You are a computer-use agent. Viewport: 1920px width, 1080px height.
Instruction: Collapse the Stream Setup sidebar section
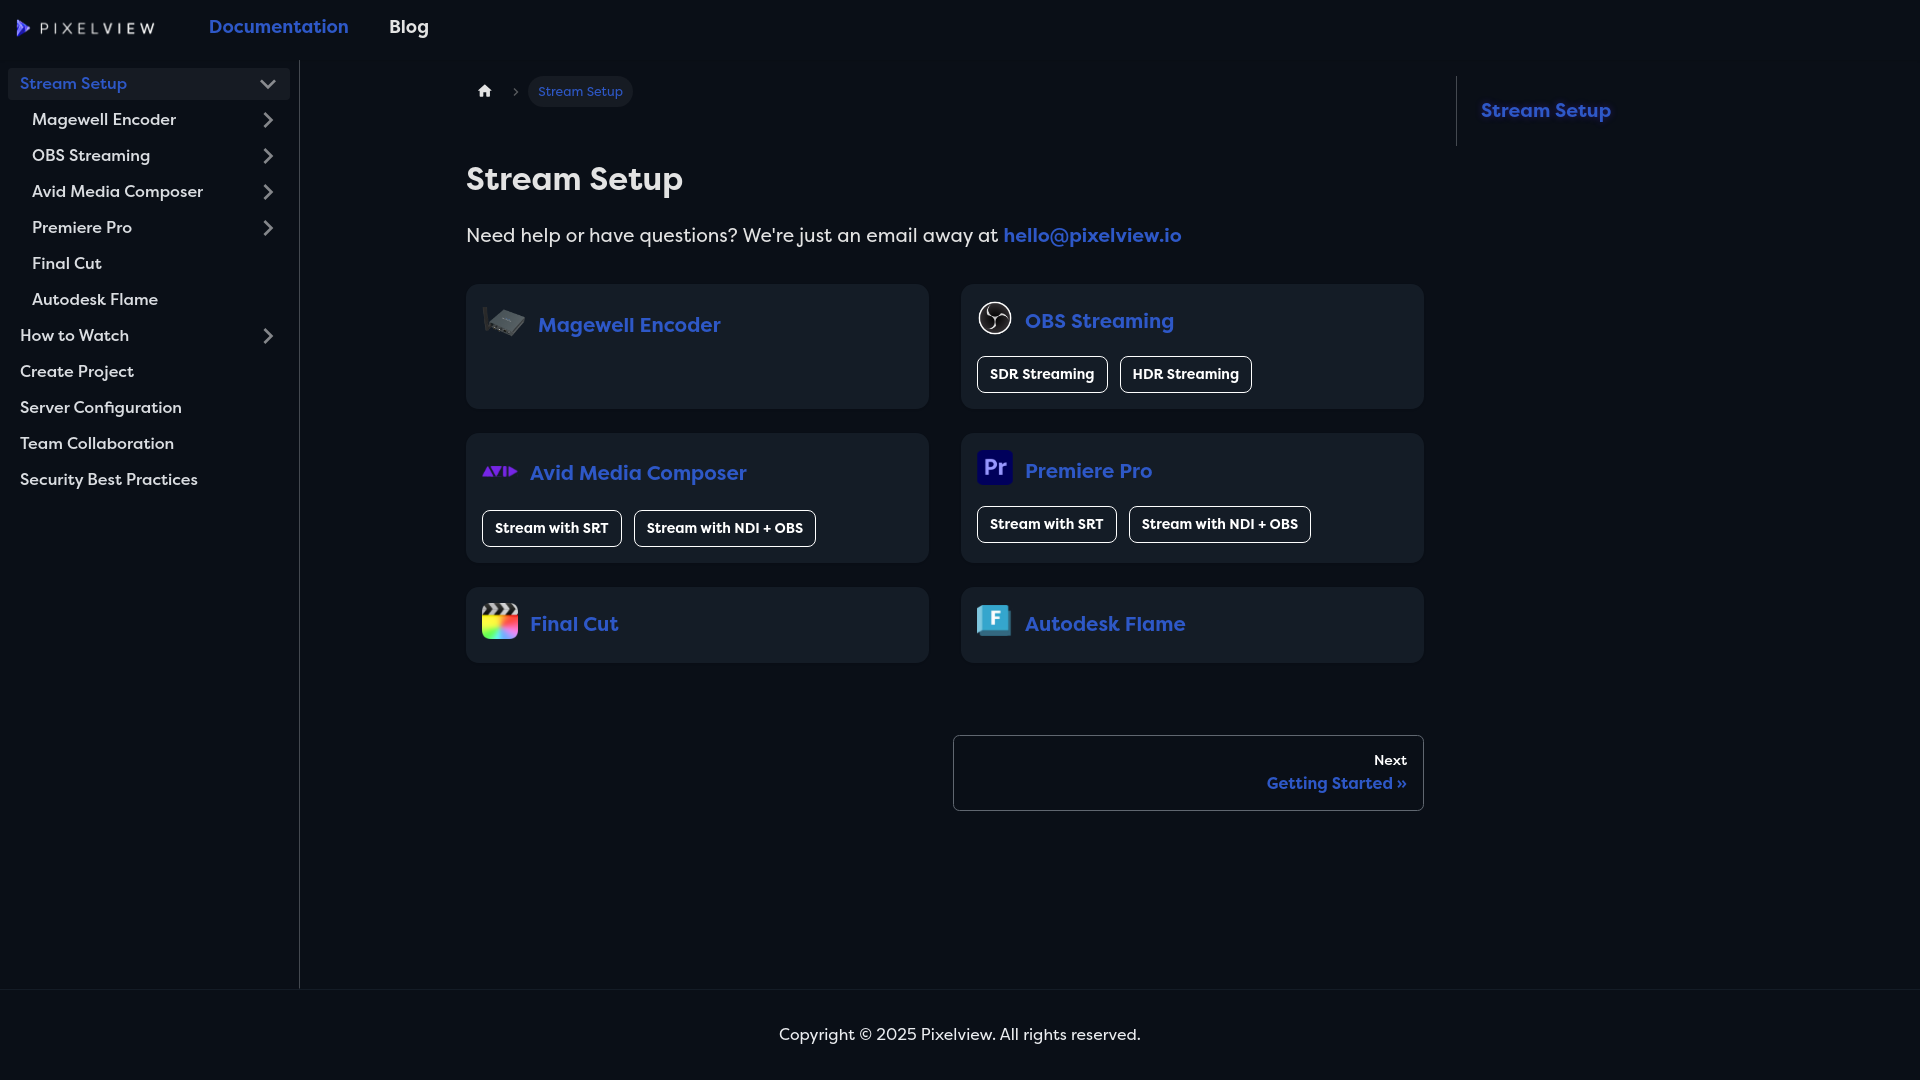[268, 84]
